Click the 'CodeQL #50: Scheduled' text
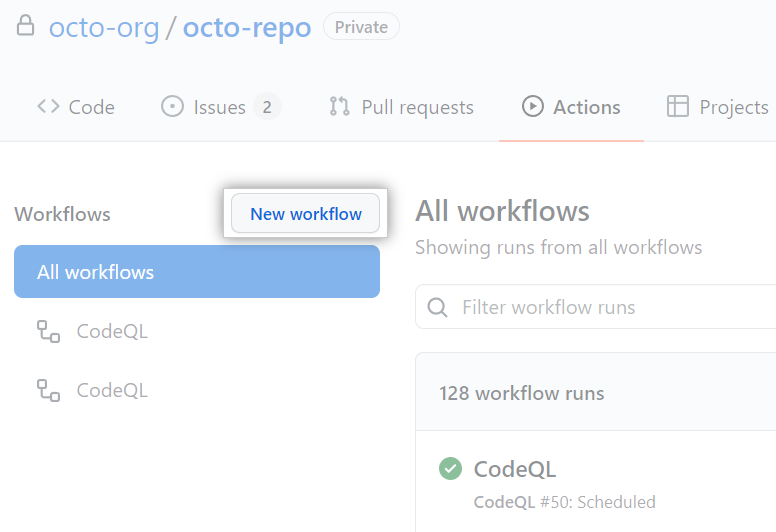 tap(565, 502)
